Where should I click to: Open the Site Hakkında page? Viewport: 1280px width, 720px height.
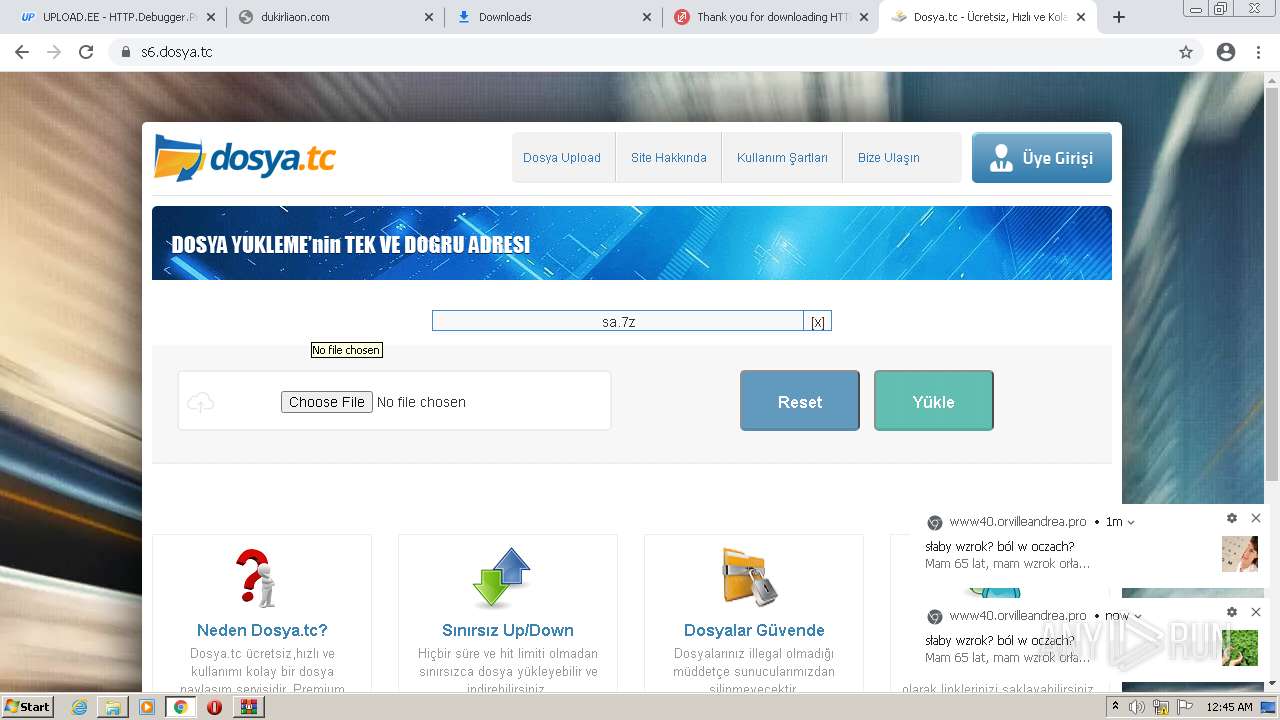668,158
